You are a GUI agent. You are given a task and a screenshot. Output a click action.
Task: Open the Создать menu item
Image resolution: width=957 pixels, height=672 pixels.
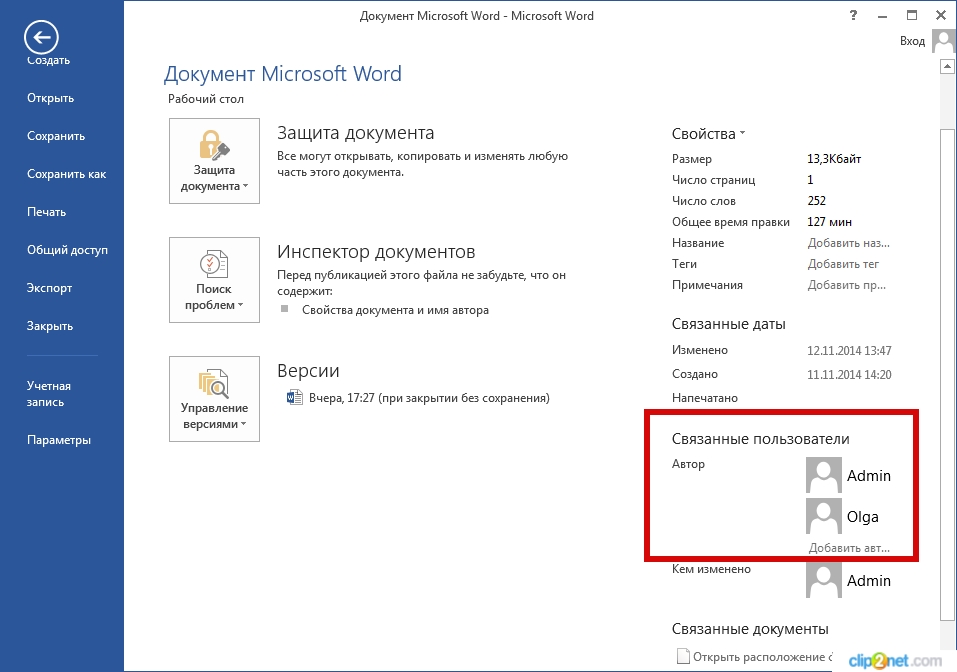(48, 60)
